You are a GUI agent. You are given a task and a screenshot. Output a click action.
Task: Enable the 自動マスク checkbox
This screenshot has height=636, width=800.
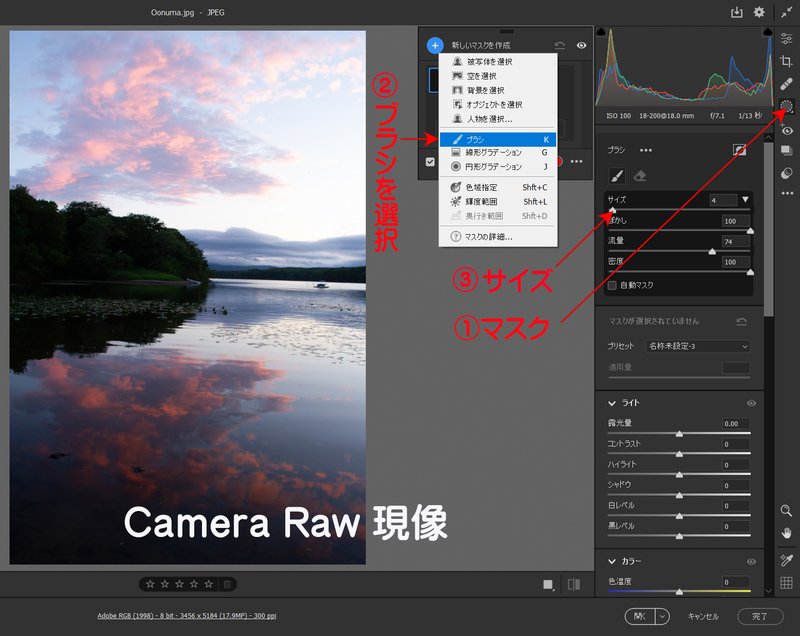tap(612, 285)
